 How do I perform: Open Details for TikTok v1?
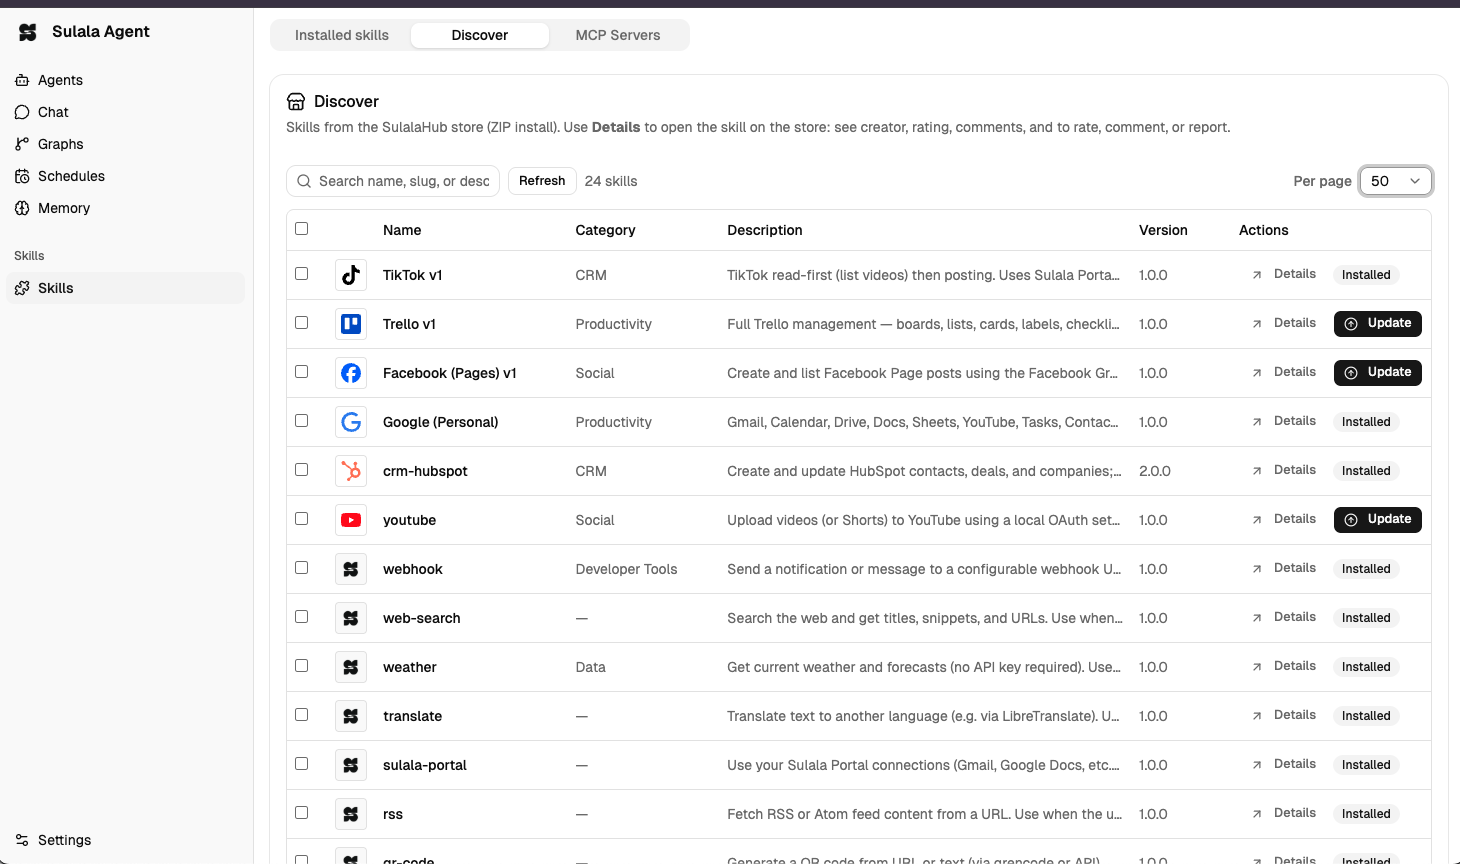pos(1284,274)
